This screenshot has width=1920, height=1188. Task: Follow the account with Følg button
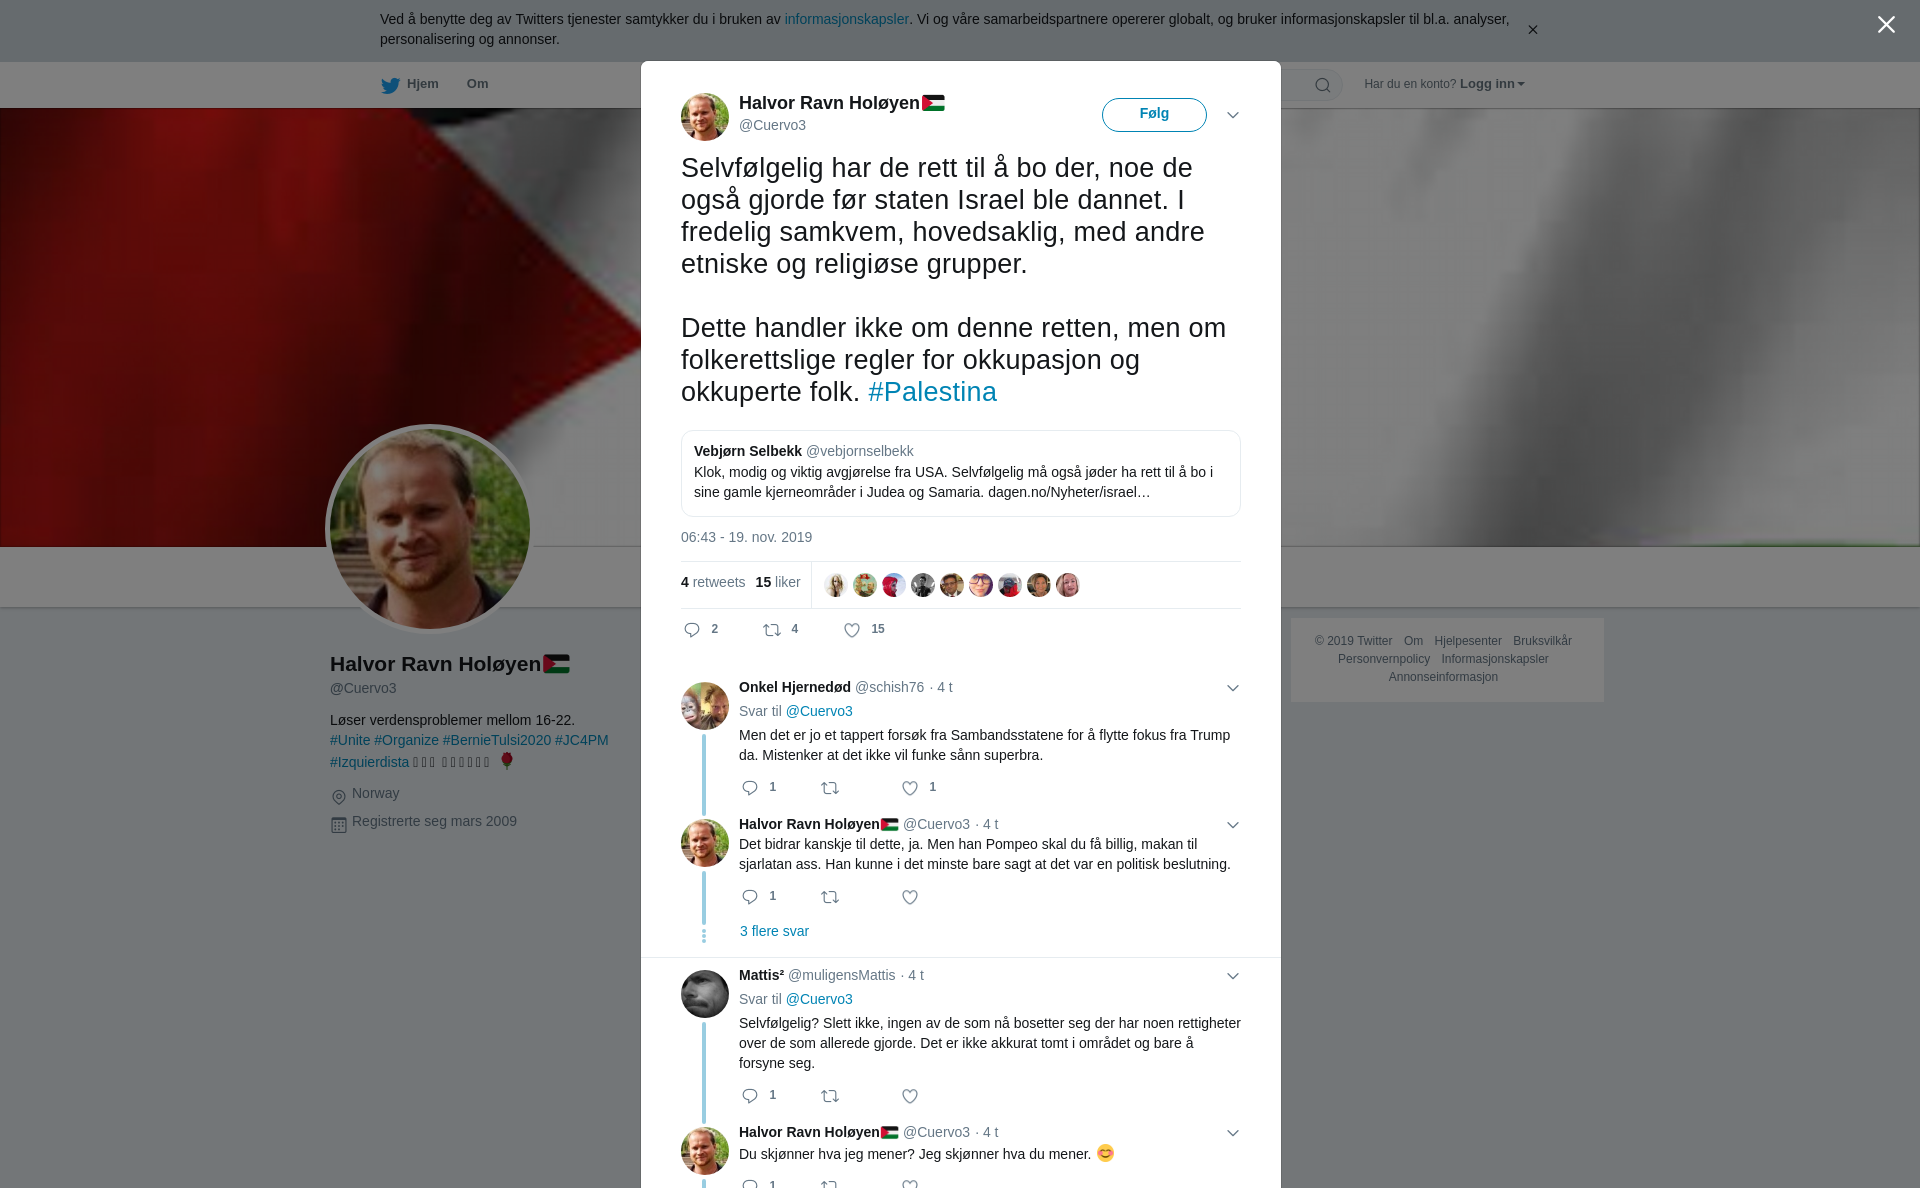click(x=1154, y=114)
